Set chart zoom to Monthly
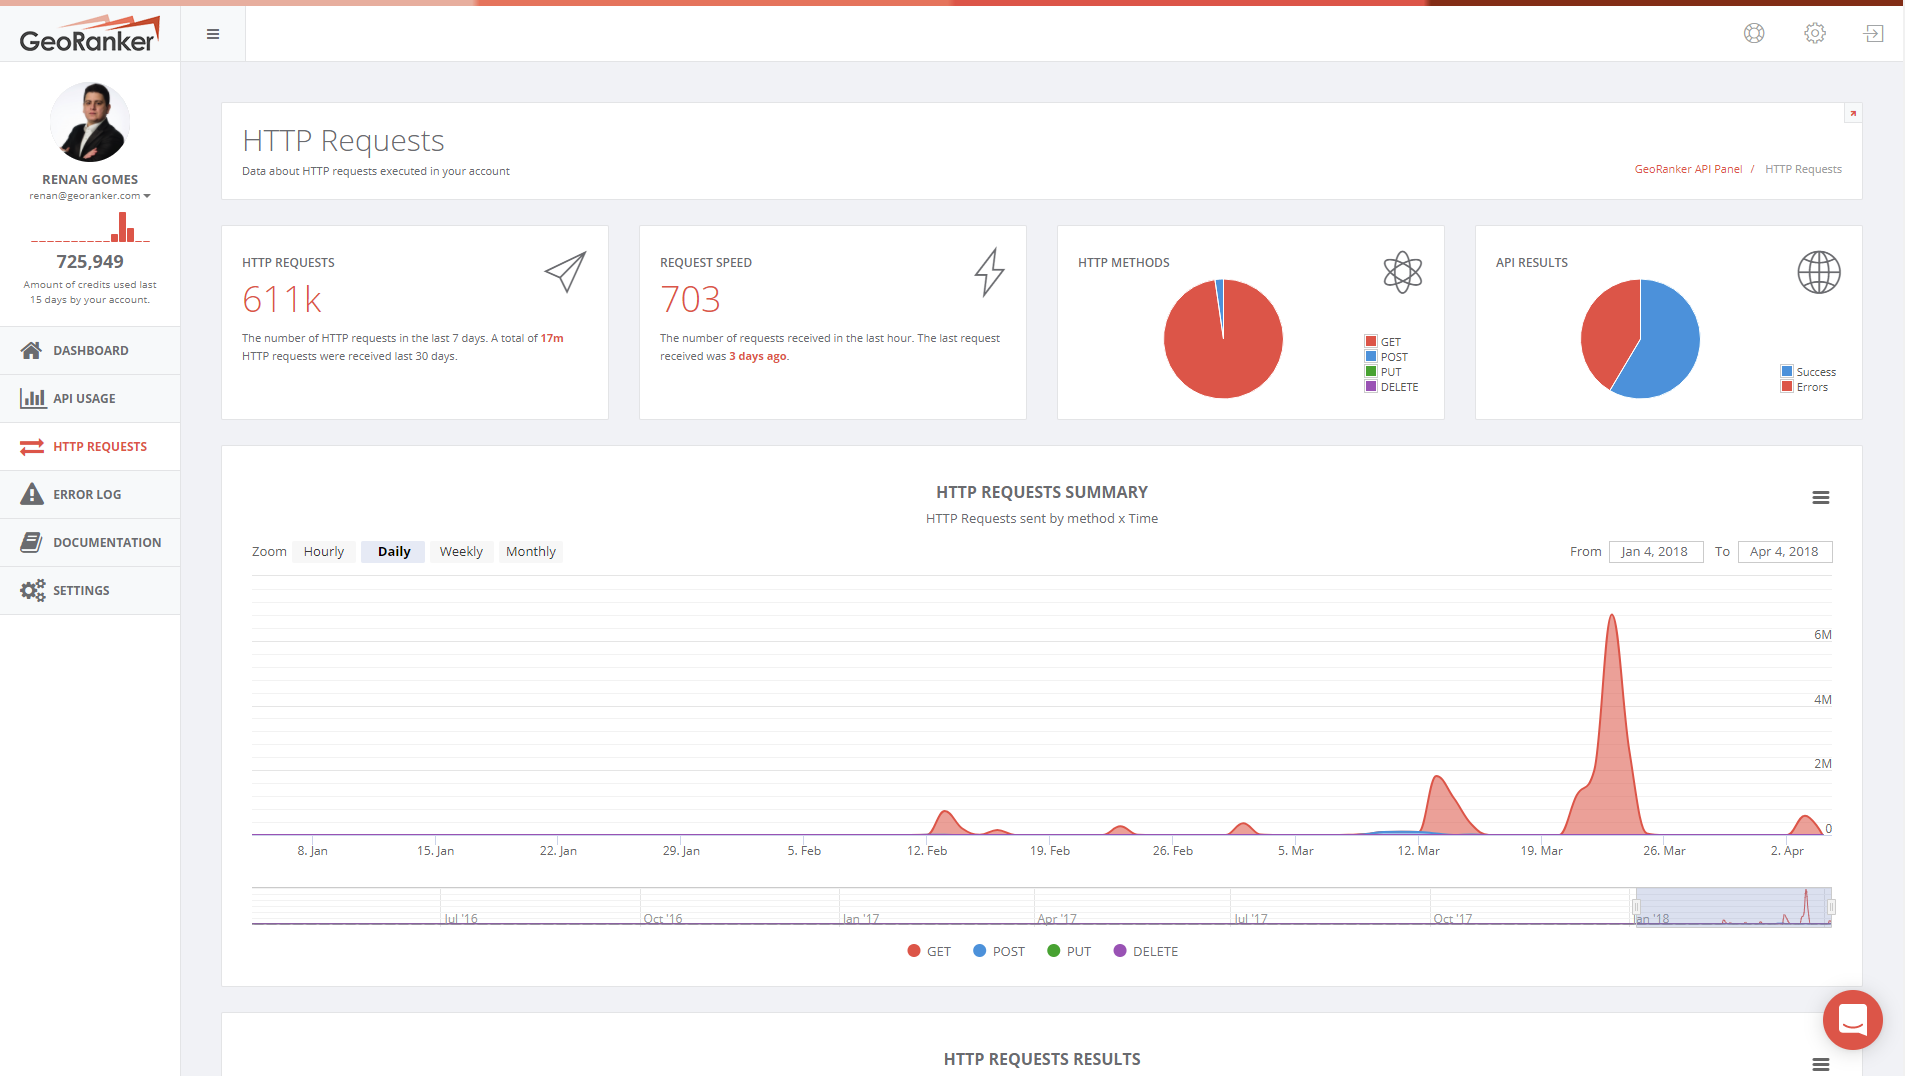Viewport: 1905px width, 1076px height. click(x=530, y=552)
